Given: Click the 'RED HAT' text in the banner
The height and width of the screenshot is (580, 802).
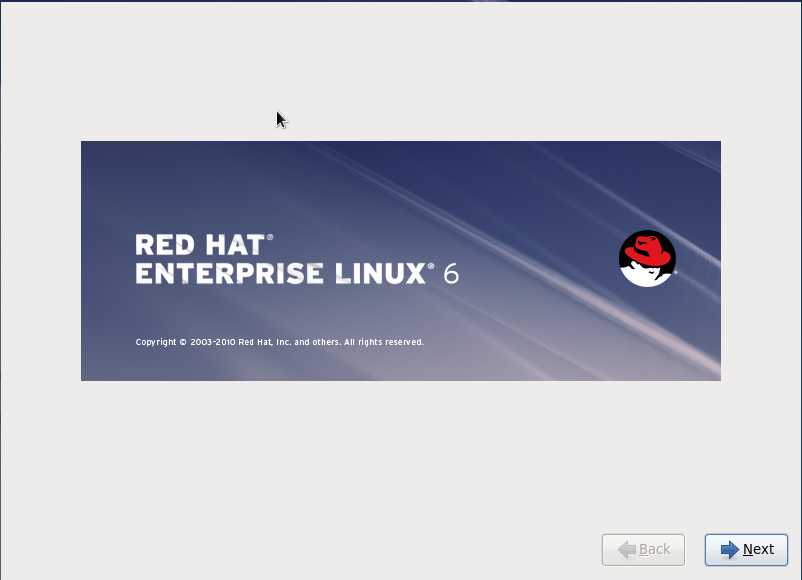Looking at the screenshot, I should (x=200, y=245).
